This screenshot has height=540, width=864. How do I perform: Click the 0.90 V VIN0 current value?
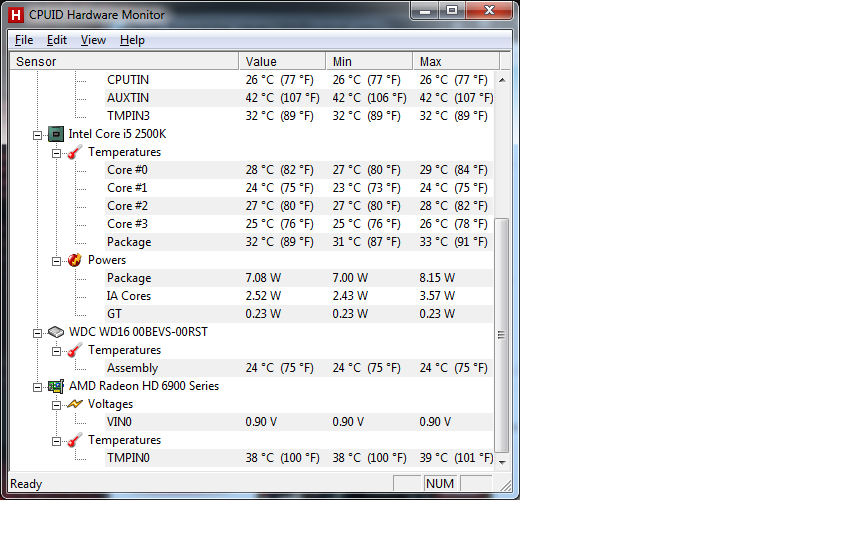(261, 422)
